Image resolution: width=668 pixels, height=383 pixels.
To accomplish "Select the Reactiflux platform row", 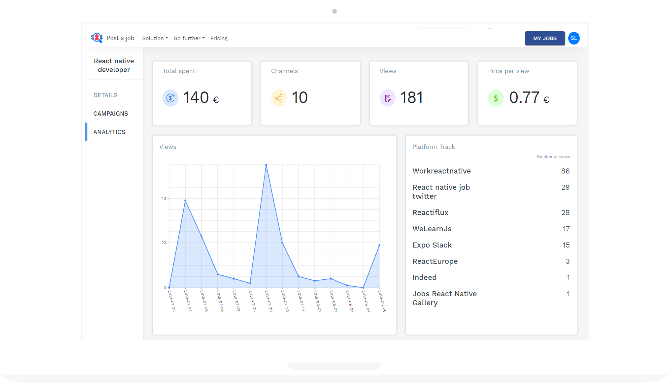I will click(x=491, y=212).
